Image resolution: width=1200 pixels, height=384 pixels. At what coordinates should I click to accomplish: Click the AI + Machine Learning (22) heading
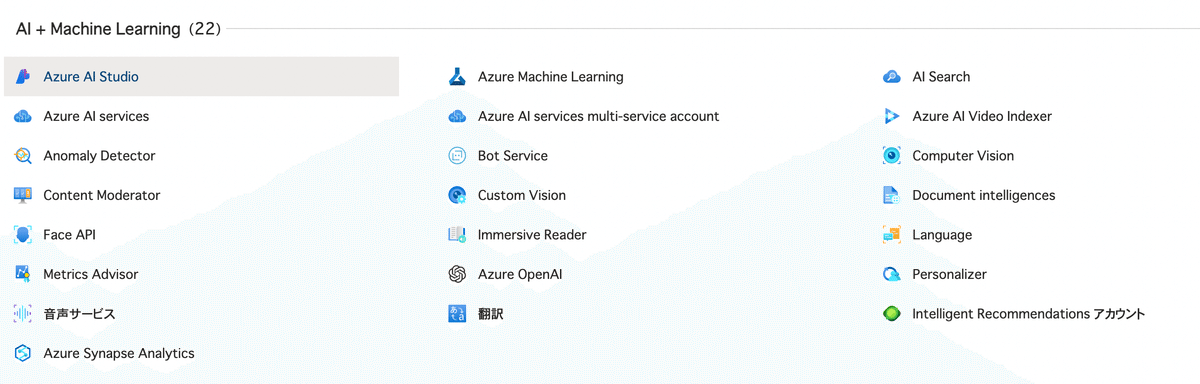119,29
